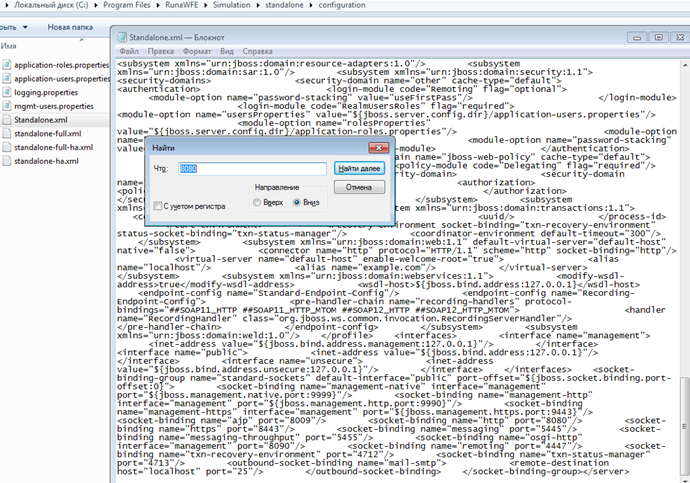
Task: Click Локальный диск (C:) breadcrumb
Action: (x=51, y=5)
